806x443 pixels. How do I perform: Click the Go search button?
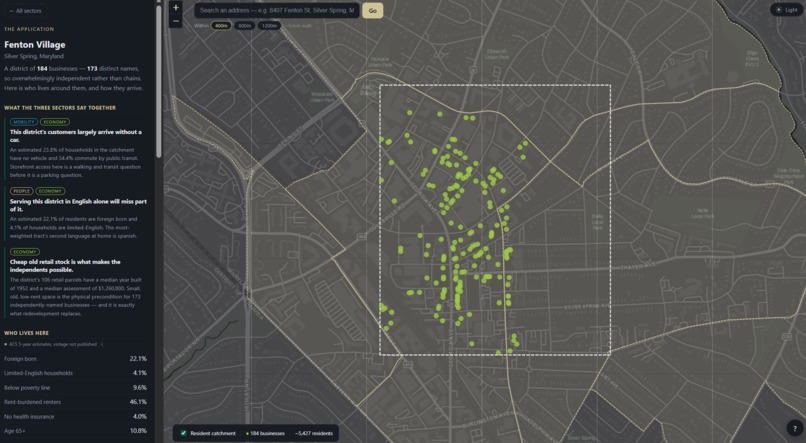(x=373, y=10)
